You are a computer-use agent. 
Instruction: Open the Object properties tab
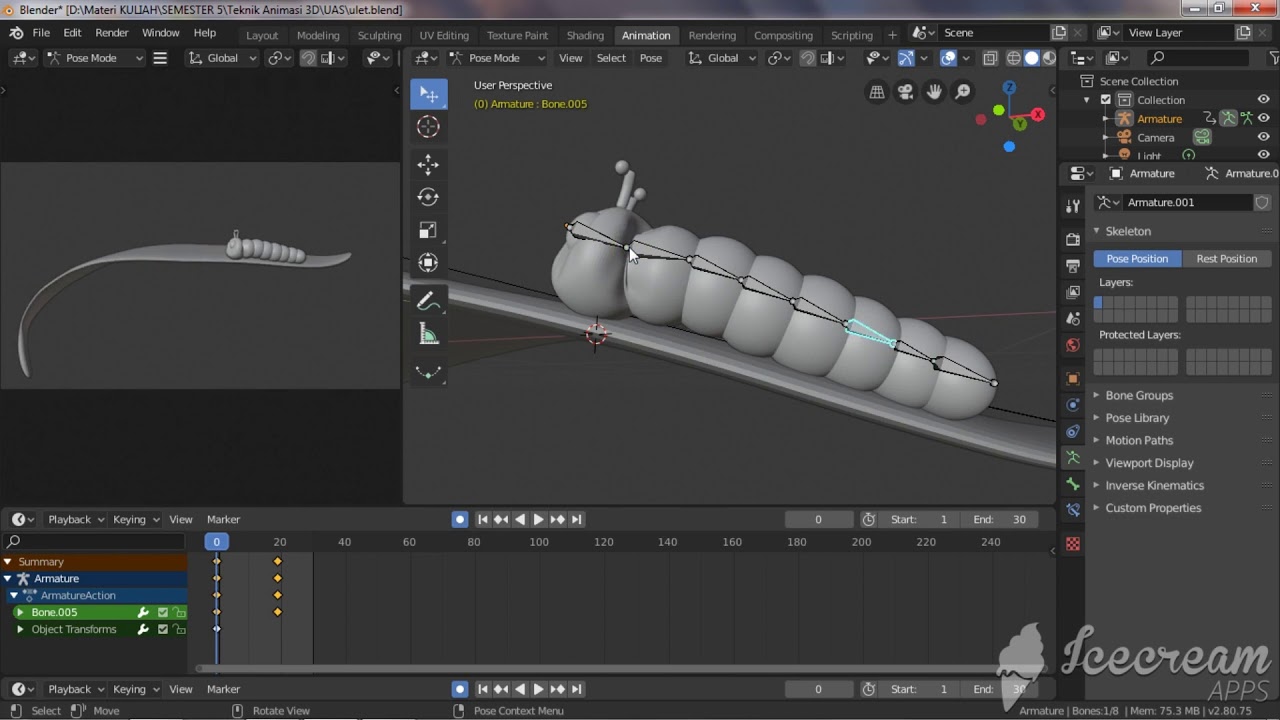1073,379
